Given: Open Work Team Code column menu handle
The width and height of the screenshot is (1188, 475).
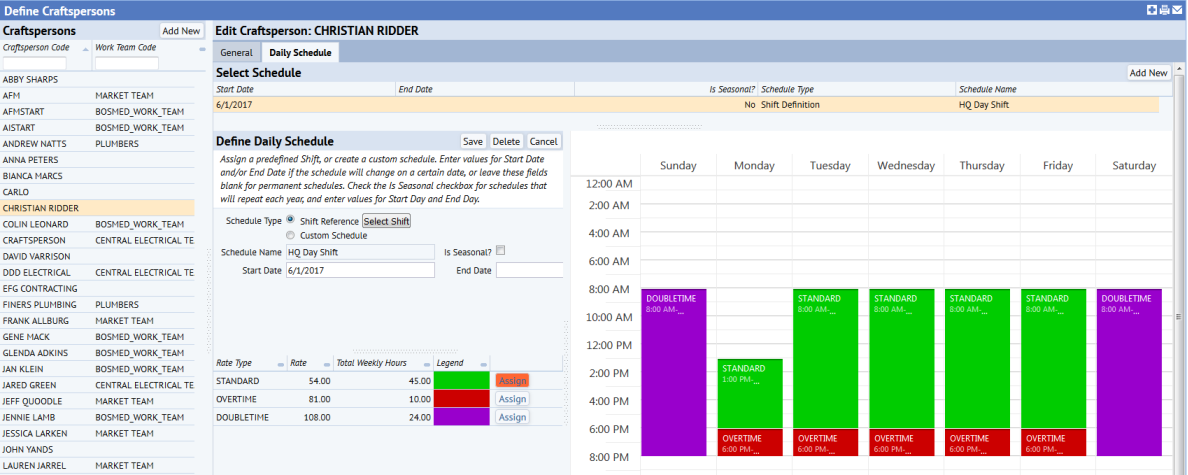Looking at the screenshot, I should (202, 49).
